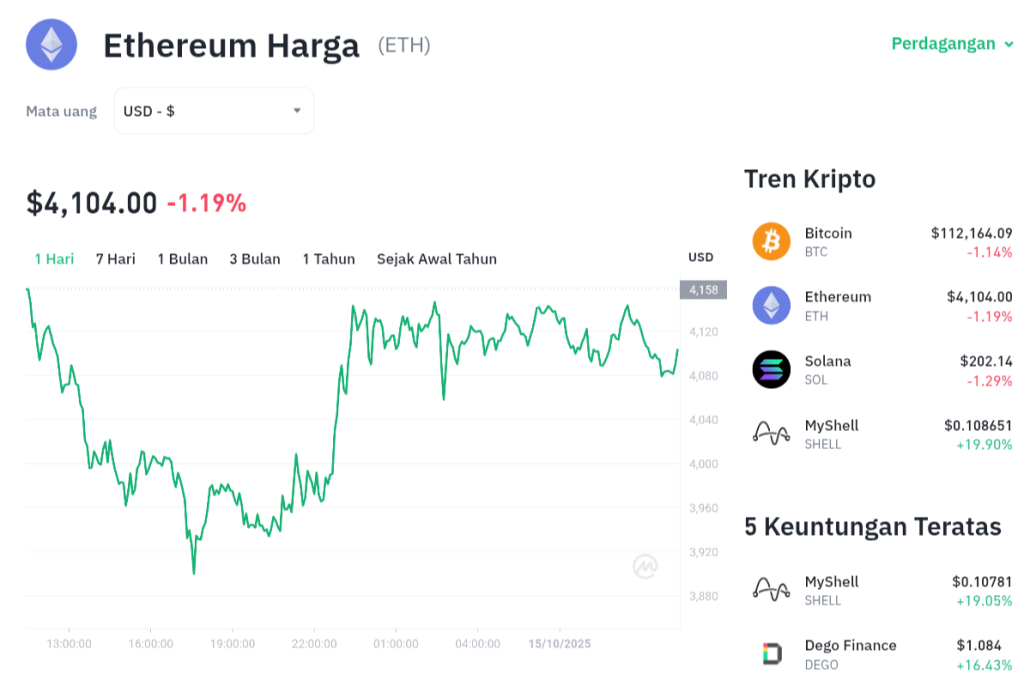Click the Dego Finance icon under 5 Keuntungan Teratas

tap(771, 654)
